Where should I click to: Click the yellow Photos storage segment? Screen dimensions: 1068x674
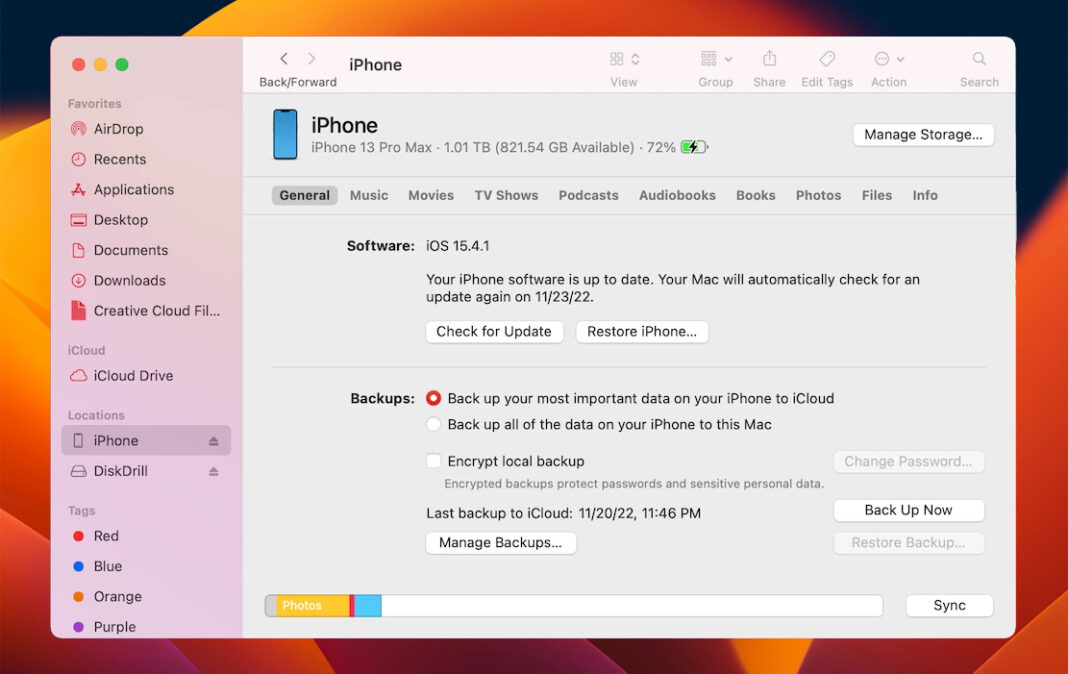coord(312,605)
